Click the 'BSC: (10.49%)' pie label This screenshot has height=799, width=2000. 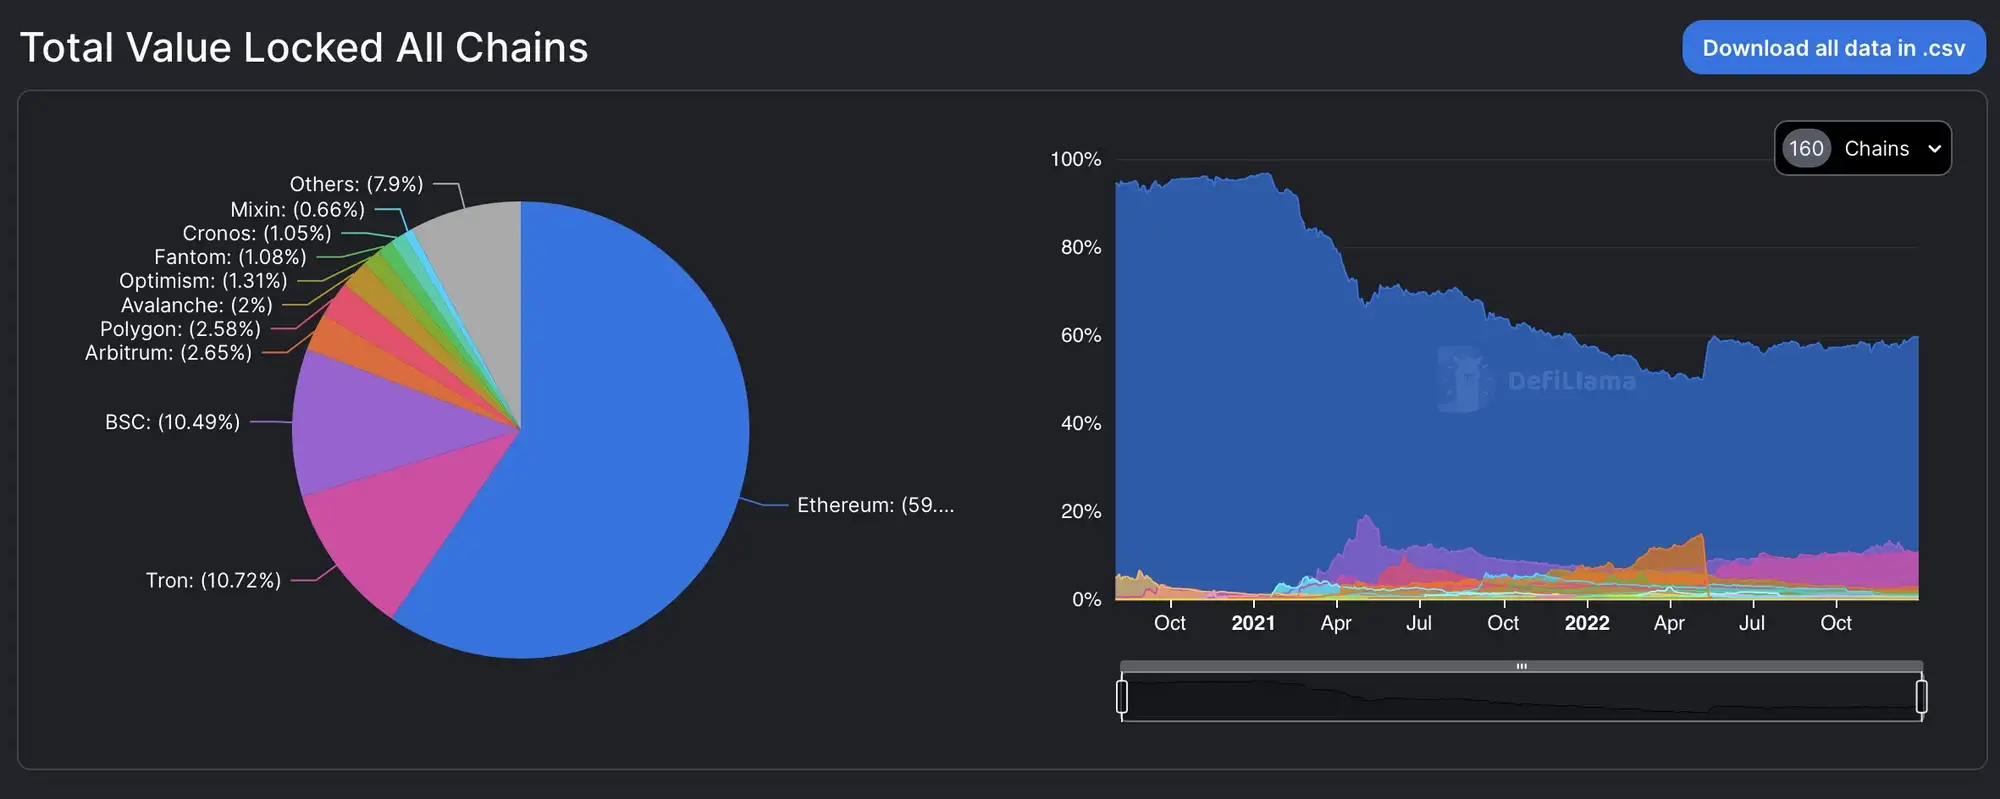point(172,422)
